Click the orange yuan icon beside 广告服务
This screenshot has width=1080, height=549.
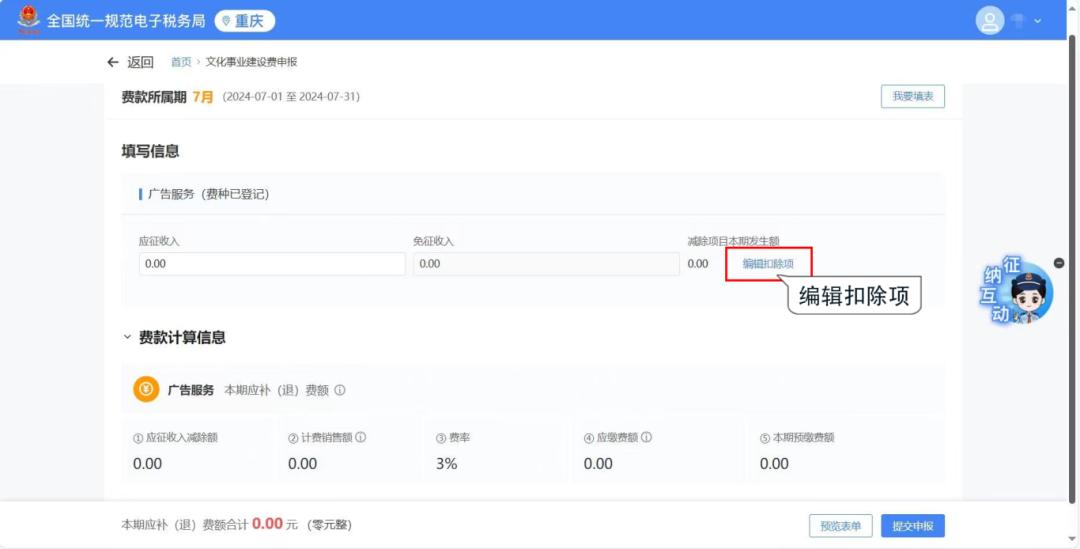click(x=146, y=390)
